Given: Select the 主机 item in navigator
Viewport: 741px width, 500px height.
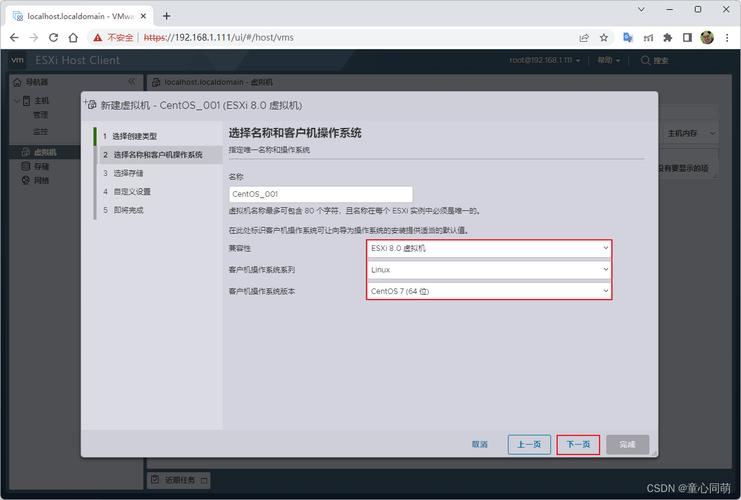Looking at the screenshot, I should [41, 101].
